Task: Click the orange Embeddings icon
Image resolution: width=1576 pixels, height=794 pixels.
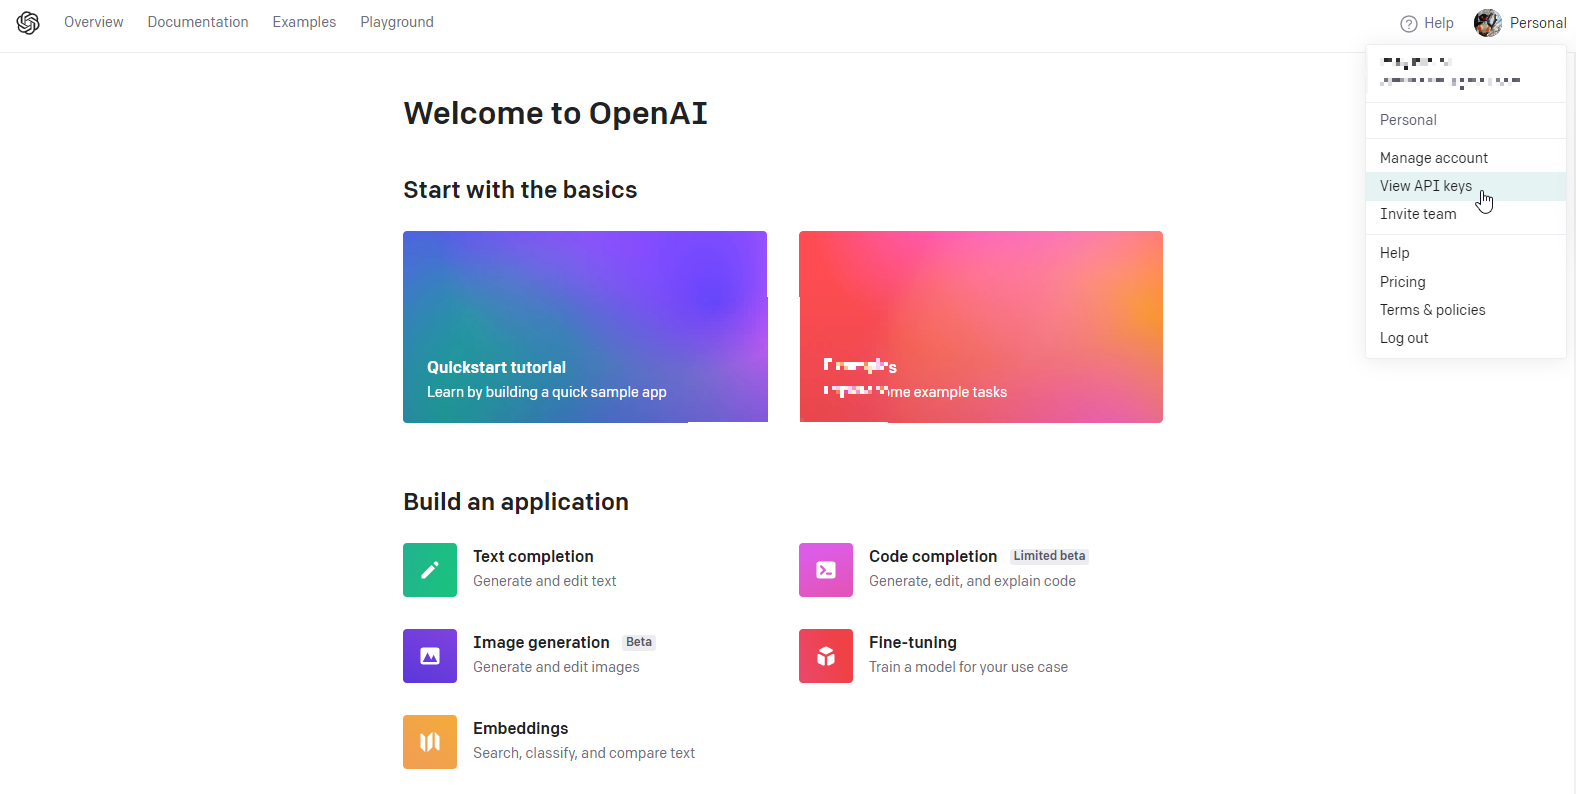Action: coord(430,742)
